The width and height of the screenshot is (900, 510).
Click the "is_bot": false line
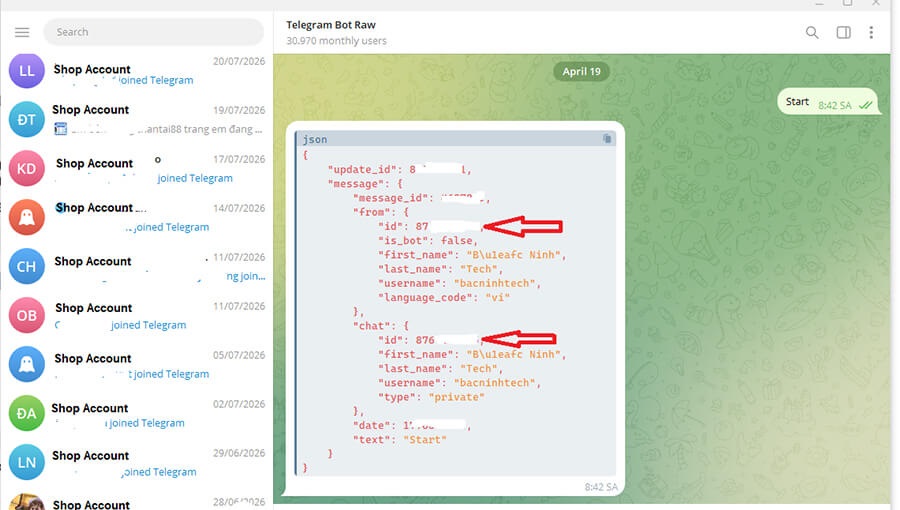point(428,240)
